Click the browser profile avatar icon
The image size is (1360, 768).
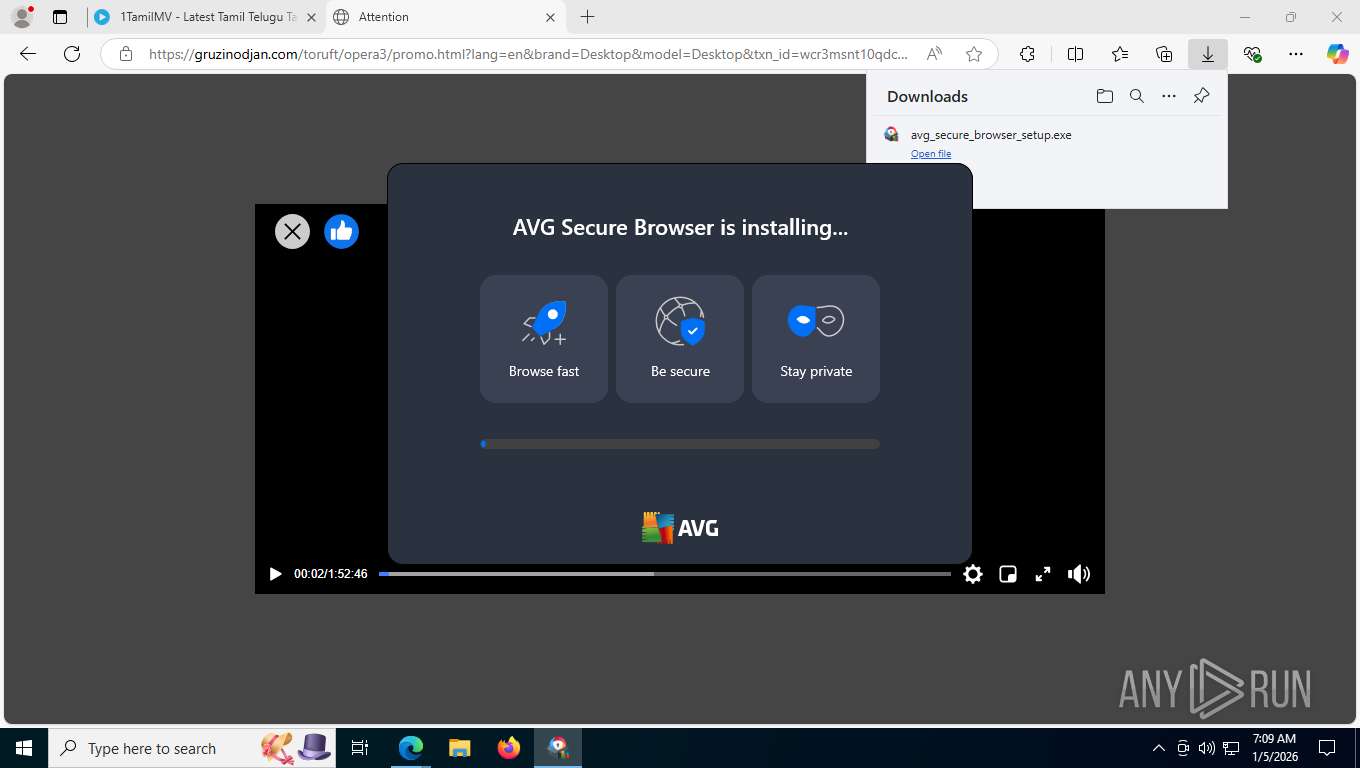(22, 17)
